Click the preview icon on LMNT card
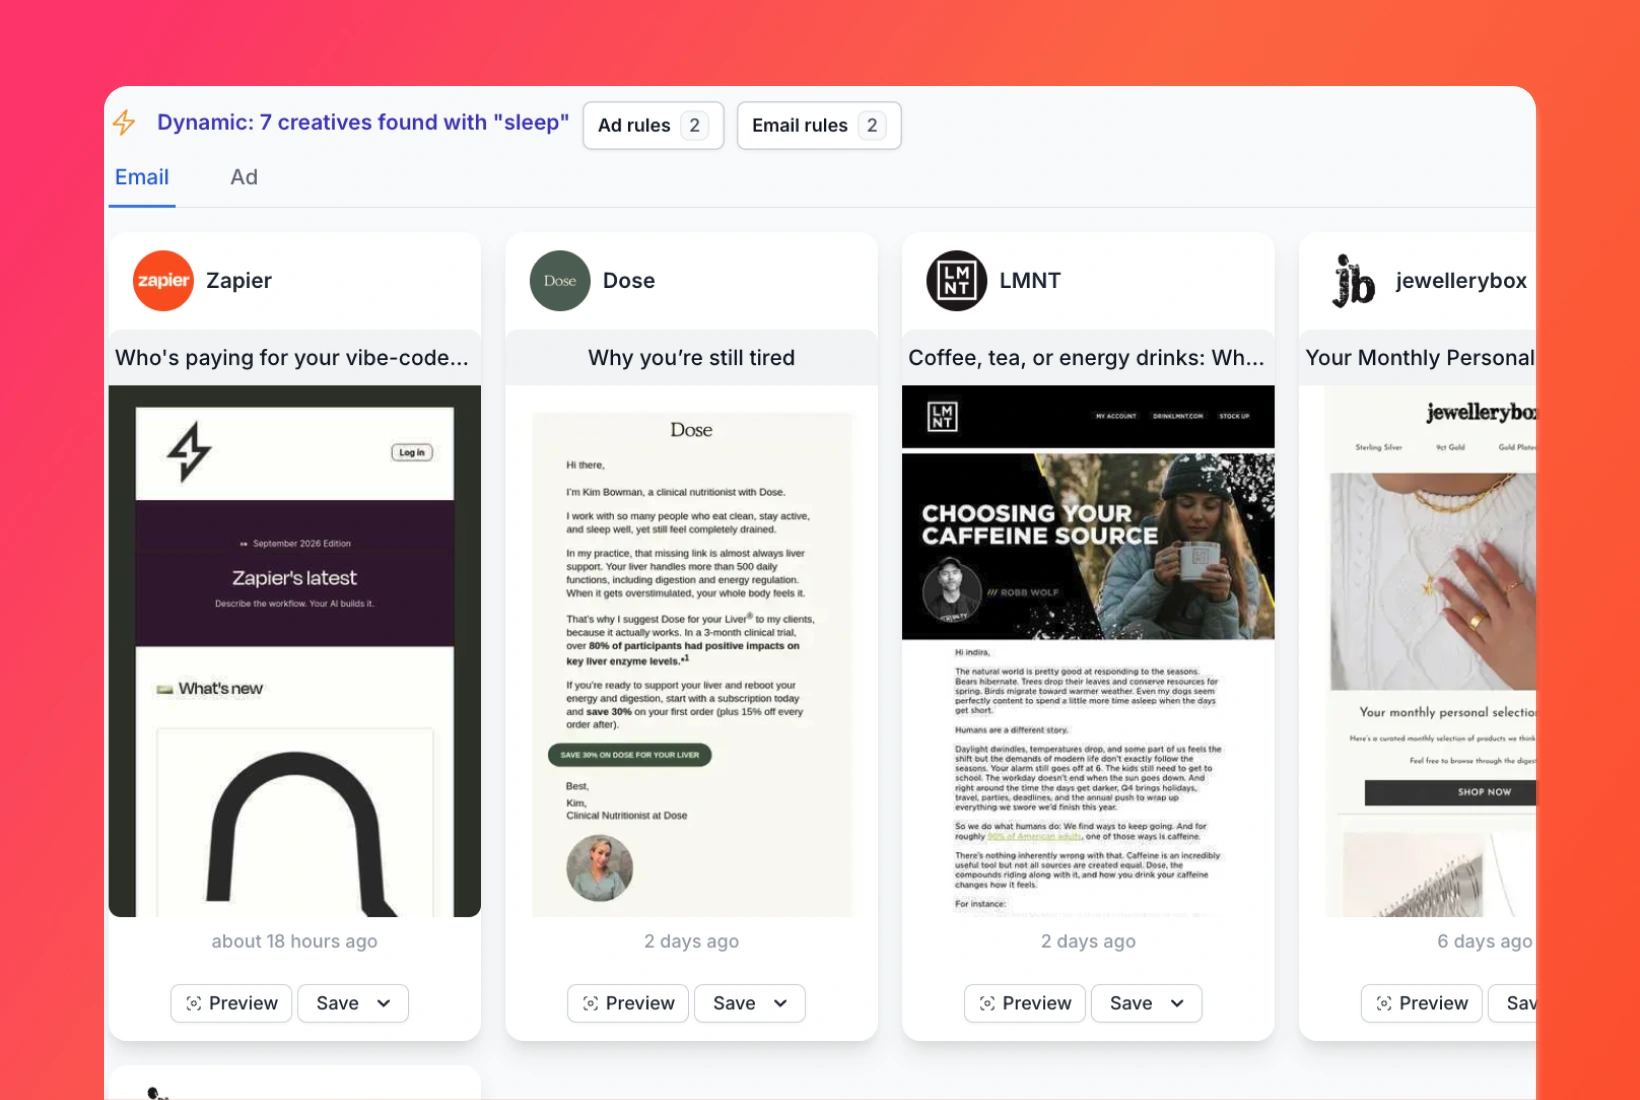The height and width of the screenshot is (1100, 1640). tap(987, 1003)
